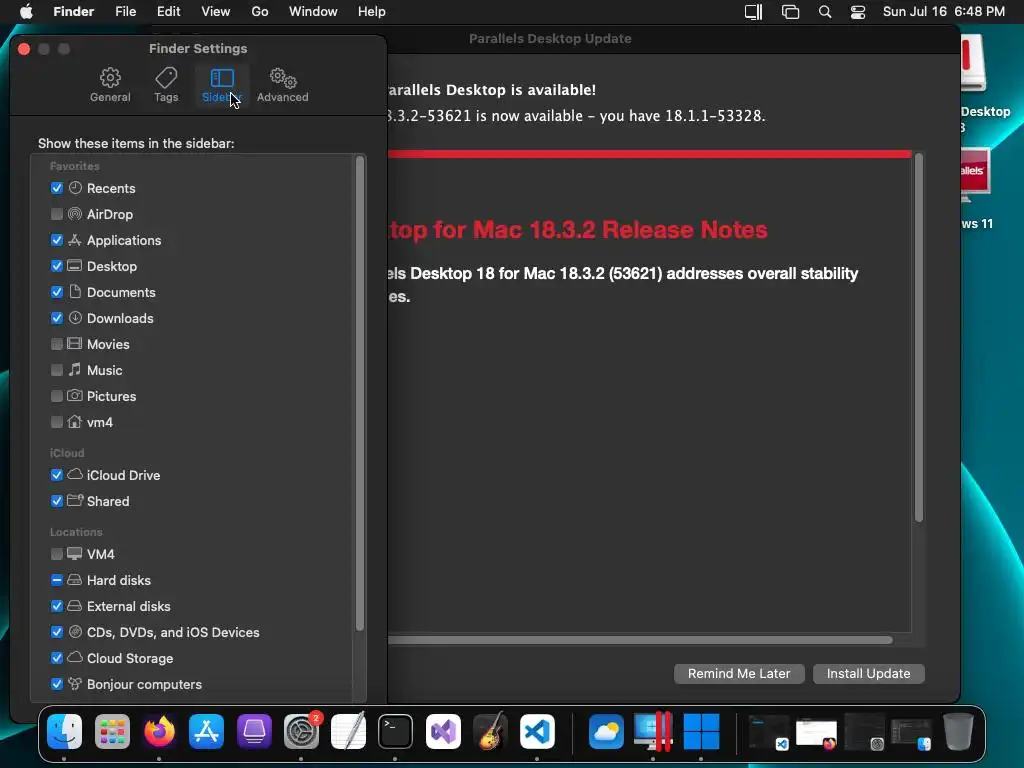1024x768 pixels.
Task: Open the Finder menu
Action: pyautogui.click(x=73, y=12)
